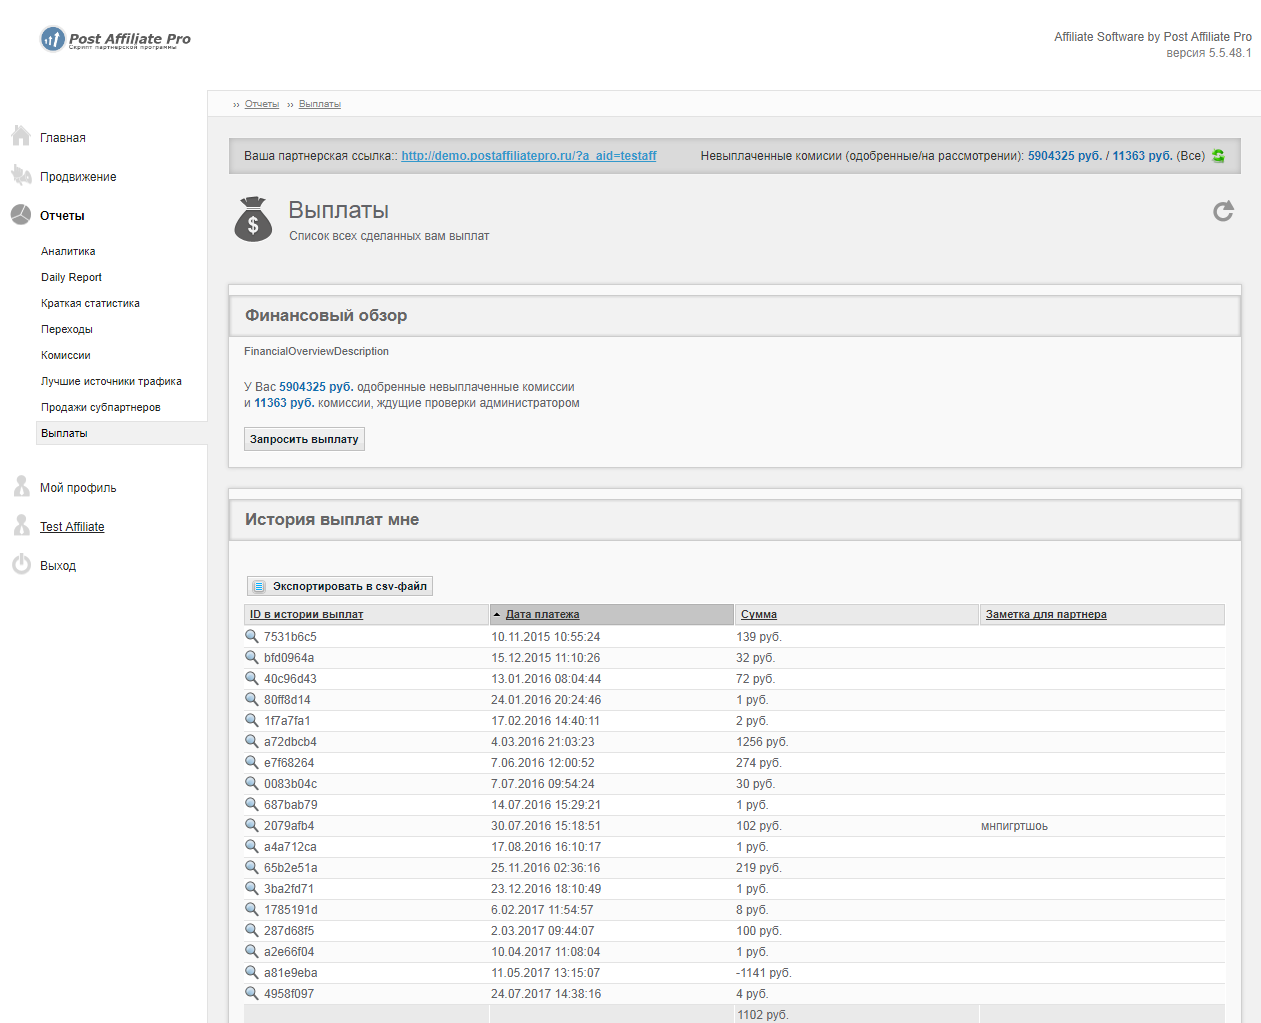View details magnifier for payout a72dbcb4
Screen dimensions: 1261x1023
pos(252,741)
